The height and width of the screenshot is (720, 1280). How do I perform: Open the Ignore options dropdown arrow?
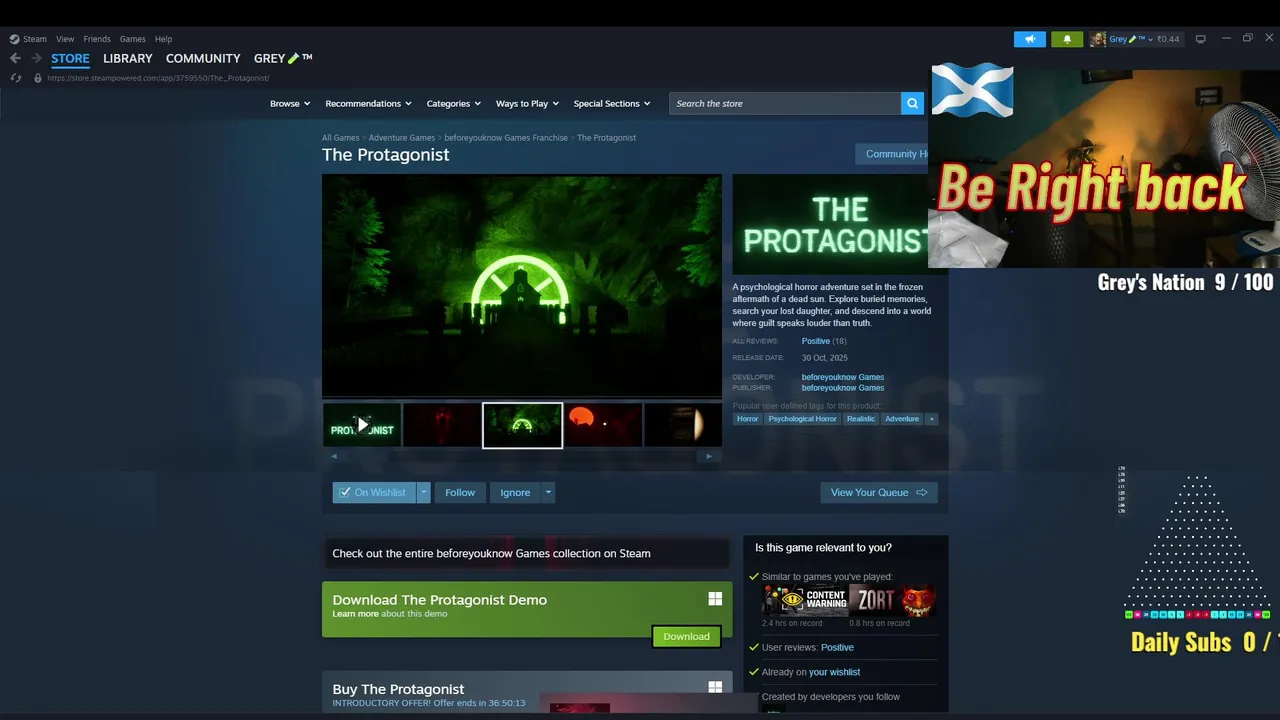click(x=548, y=492)
